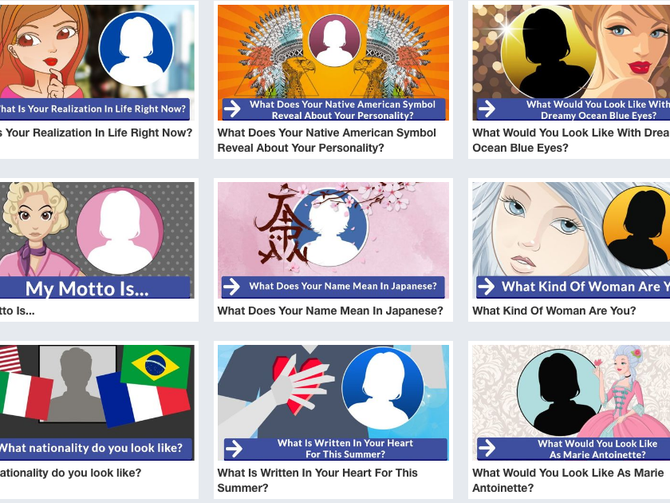Click the 'What nationality do you look like?' banner
670x503 pixels.
(x=96, y=448)
